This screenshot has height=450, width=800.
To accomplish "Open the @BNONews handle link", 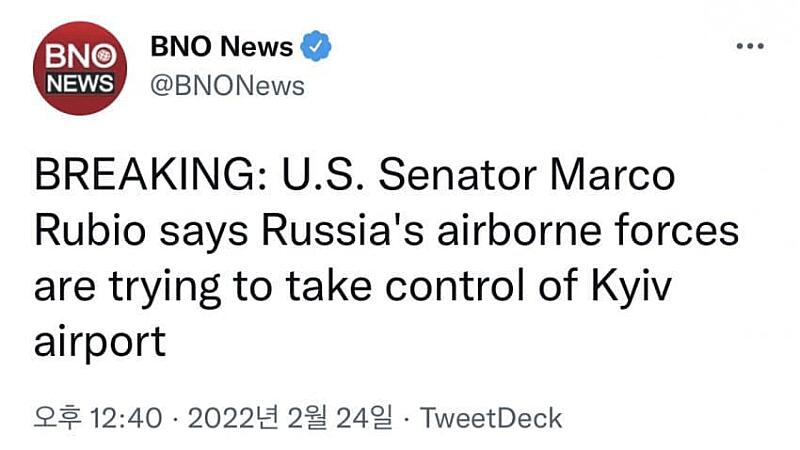I will 226,86.
